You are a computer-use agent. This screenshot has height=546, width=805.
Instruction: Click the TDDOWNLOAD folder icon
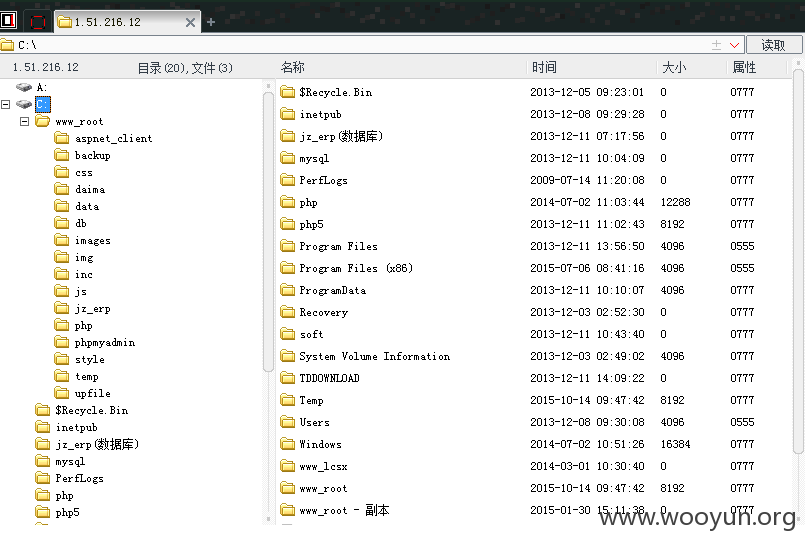pyautogui.click(x=288, y=378)
